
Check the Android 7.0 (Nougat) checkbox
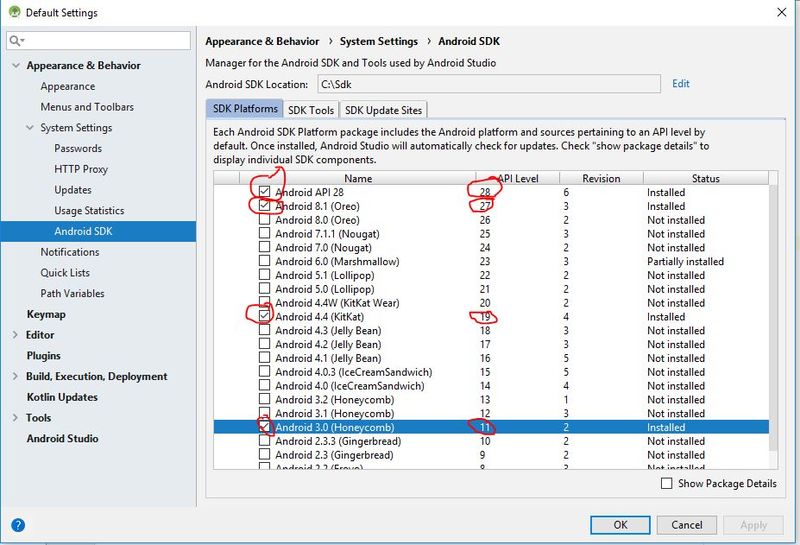[x=264, y=246]
